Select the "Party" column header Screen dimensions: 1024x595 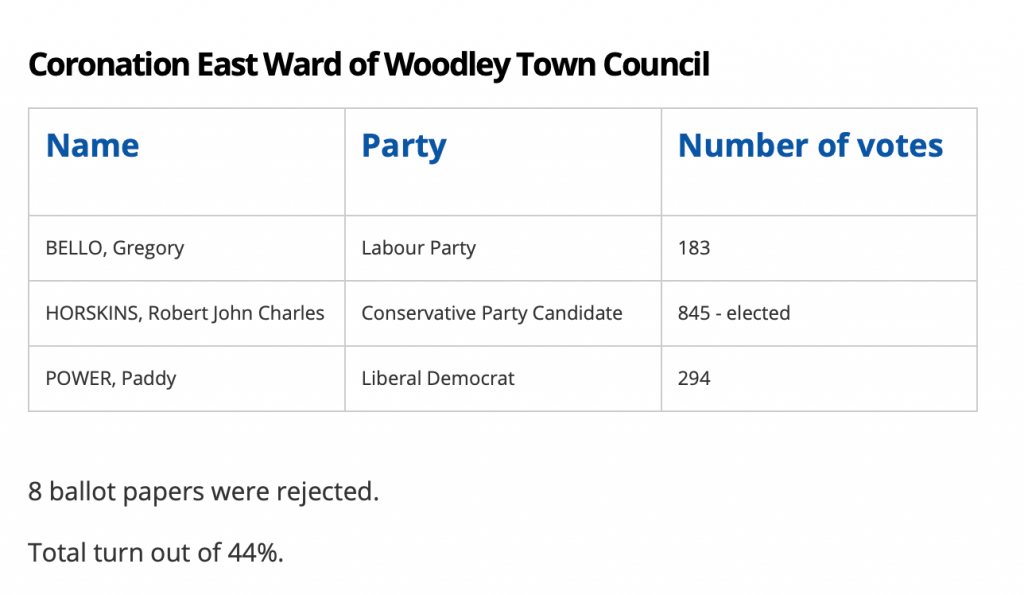point(404,146)
